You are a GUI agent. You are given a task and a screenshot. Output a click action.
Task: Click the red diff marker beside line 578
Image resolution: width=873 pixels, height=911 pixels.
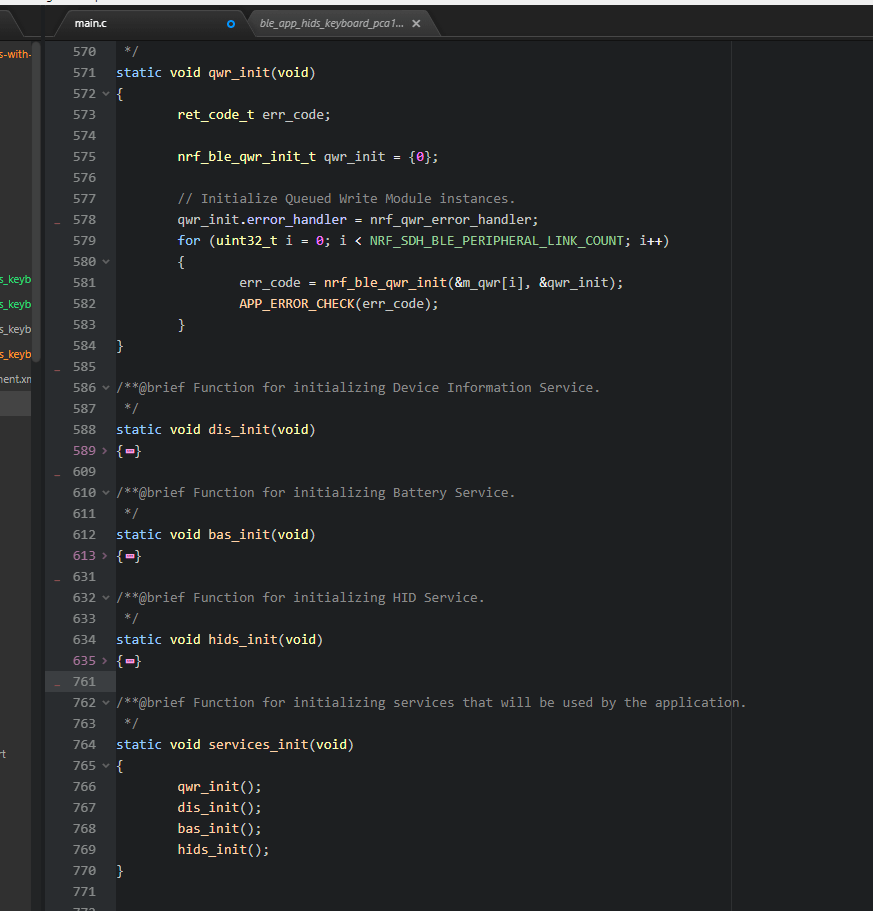56,221
